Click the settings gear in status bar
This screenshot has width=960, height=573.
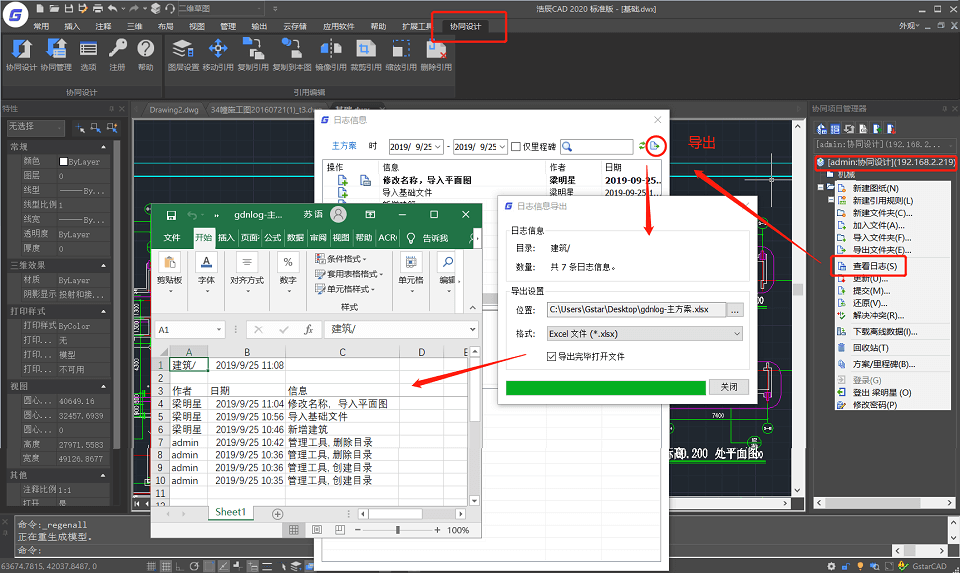pyautogui.click(x=831, y=566)
